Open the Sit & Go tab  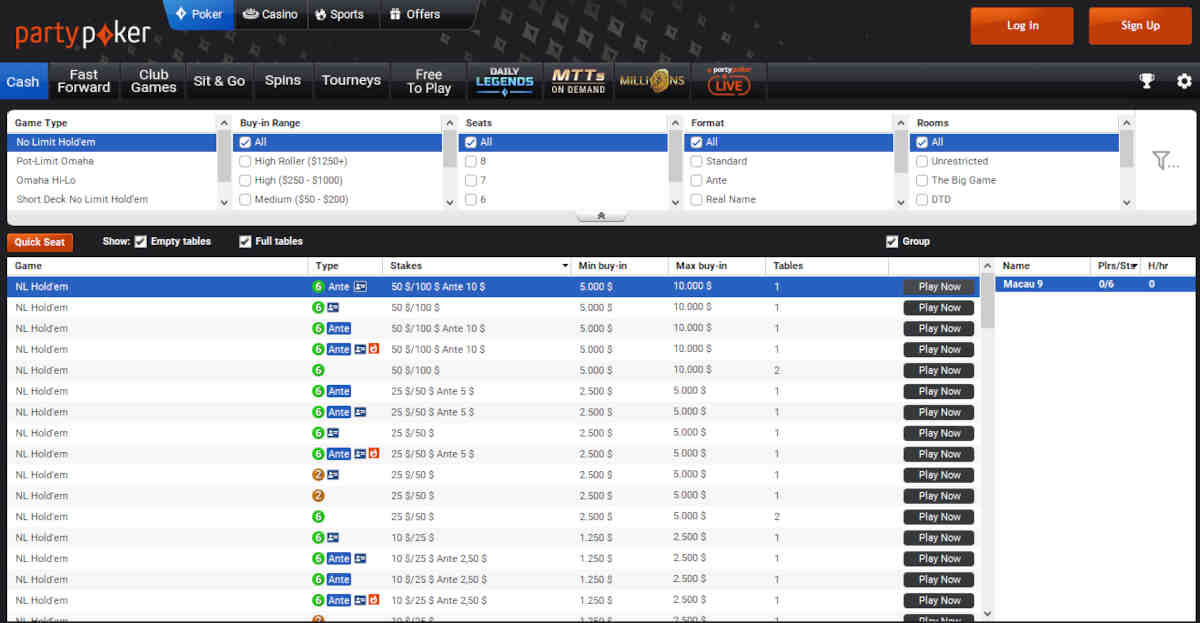[x=219, y=81]
